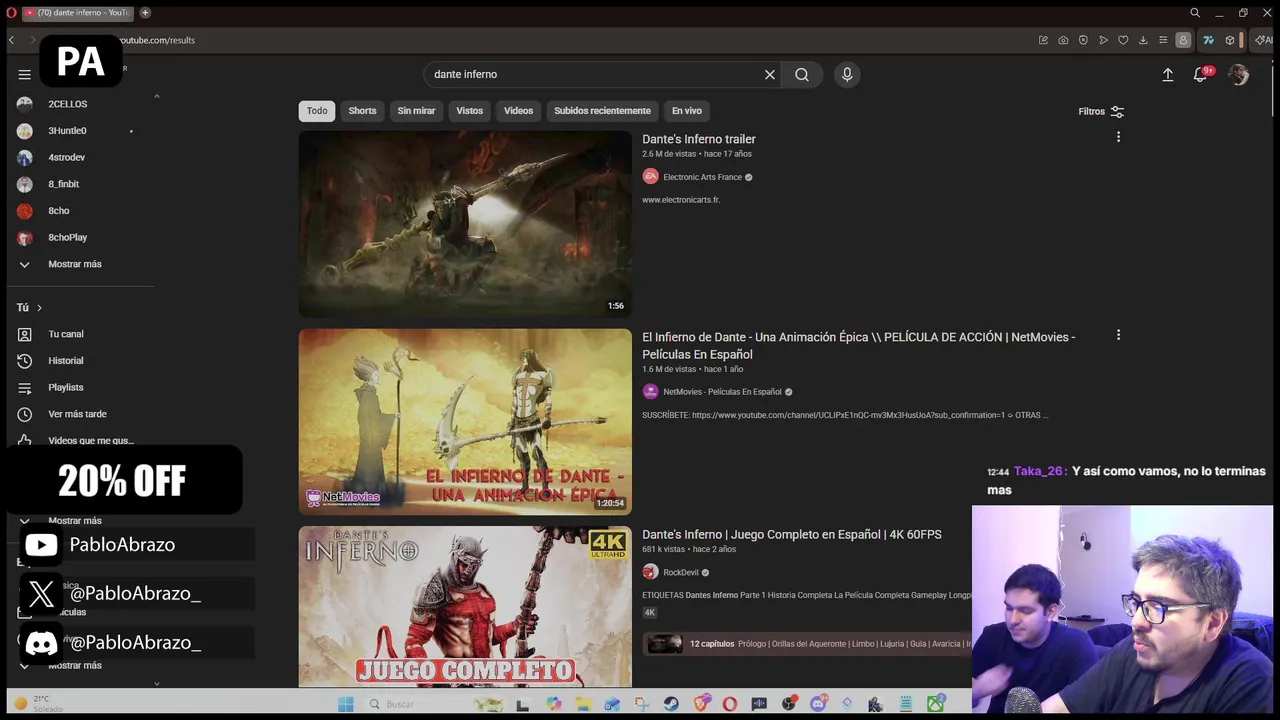Play Juego Completo 4K thumbnail
The image size is (1280, 720).
click(465, 606)
